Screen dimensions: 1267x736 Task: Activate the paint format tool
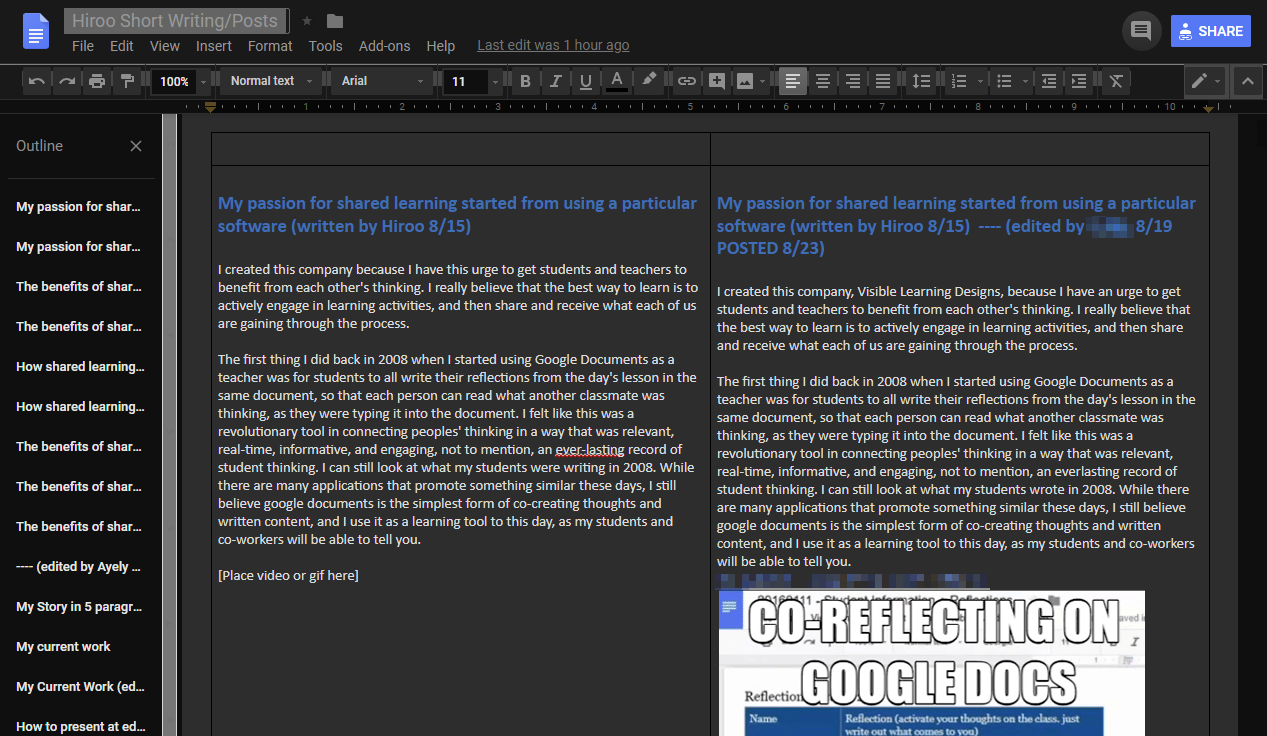[x=127, y=81]
